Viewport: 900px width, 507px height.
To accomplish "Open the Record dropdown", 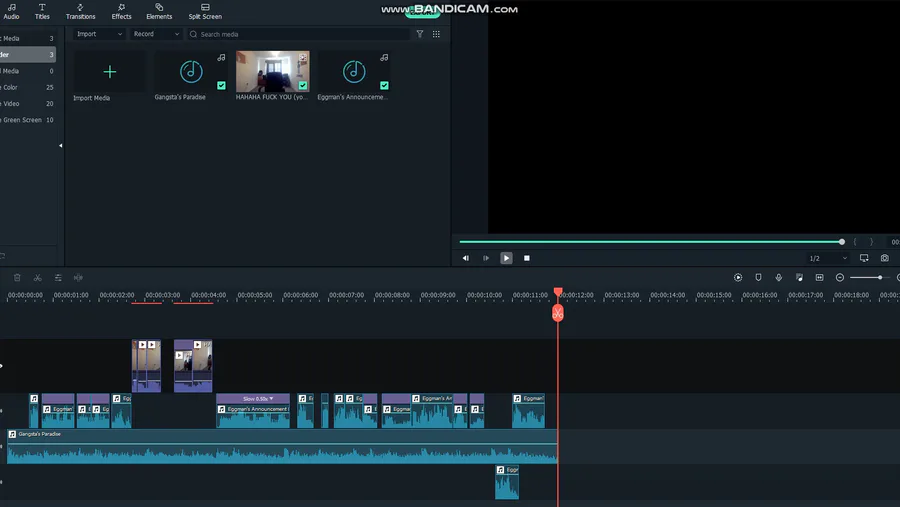I will [x=156, y=34].
